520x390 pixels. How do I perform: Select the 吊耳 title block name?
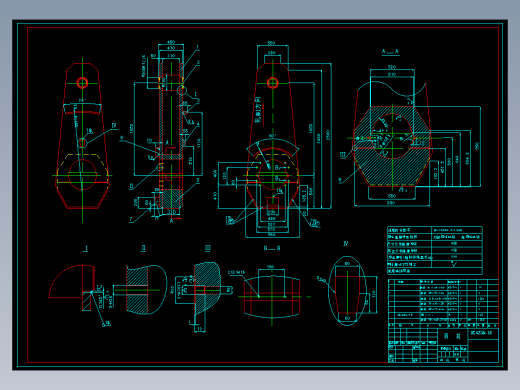[453, 336]
